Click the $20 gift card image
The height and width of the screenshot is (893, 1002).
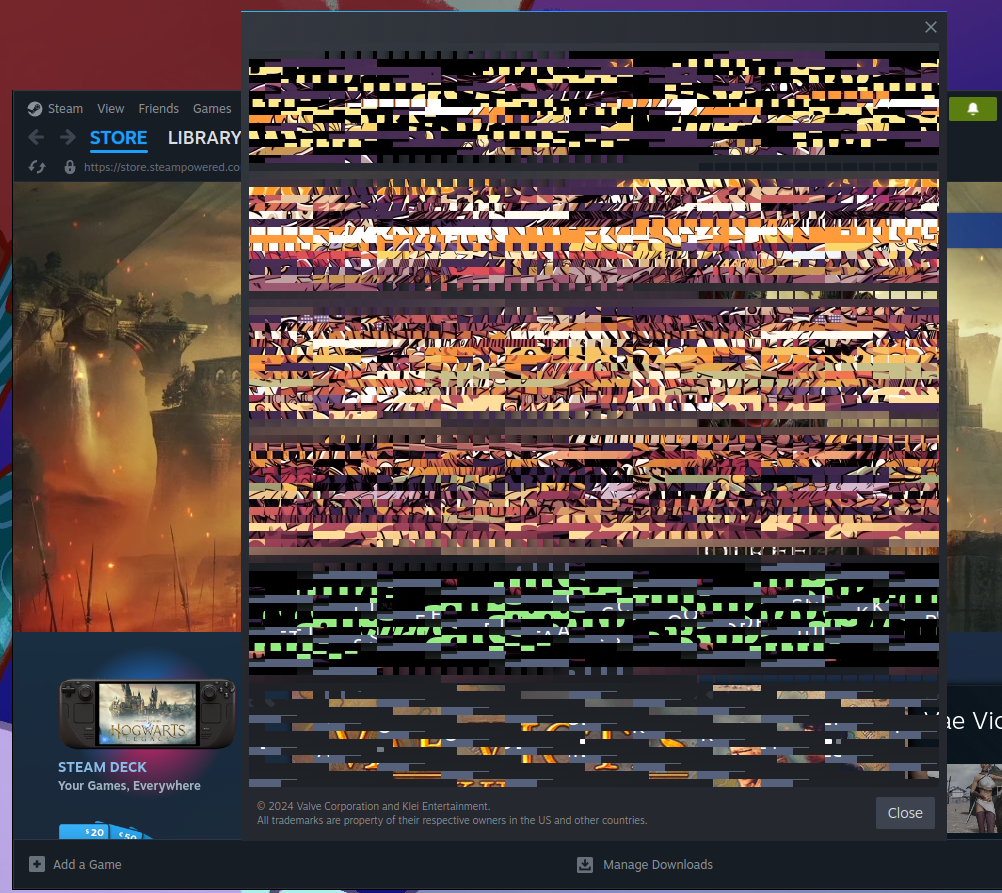tap(84, 831)
